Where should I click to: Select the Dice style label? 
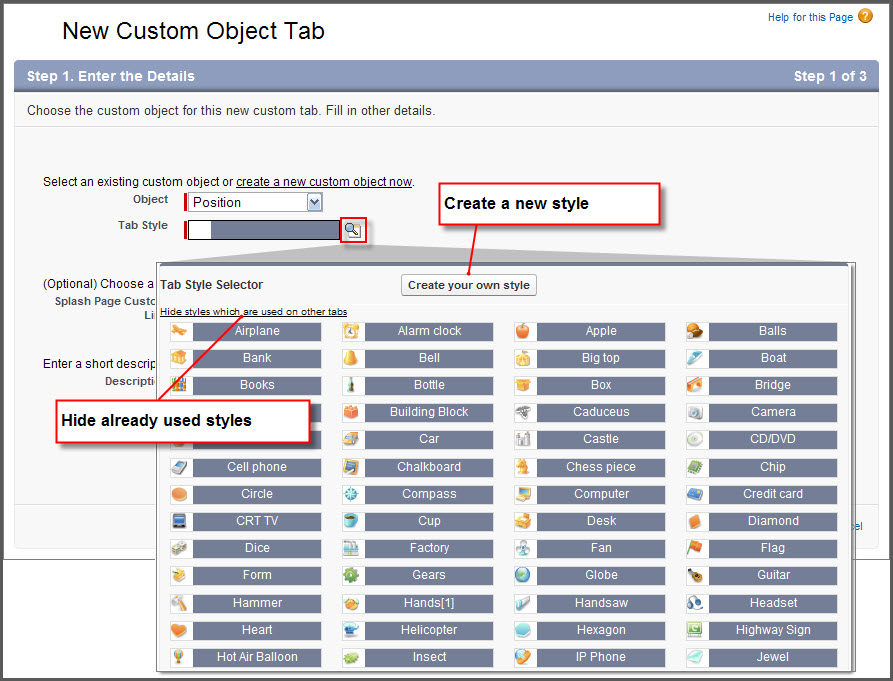(257, 548)
